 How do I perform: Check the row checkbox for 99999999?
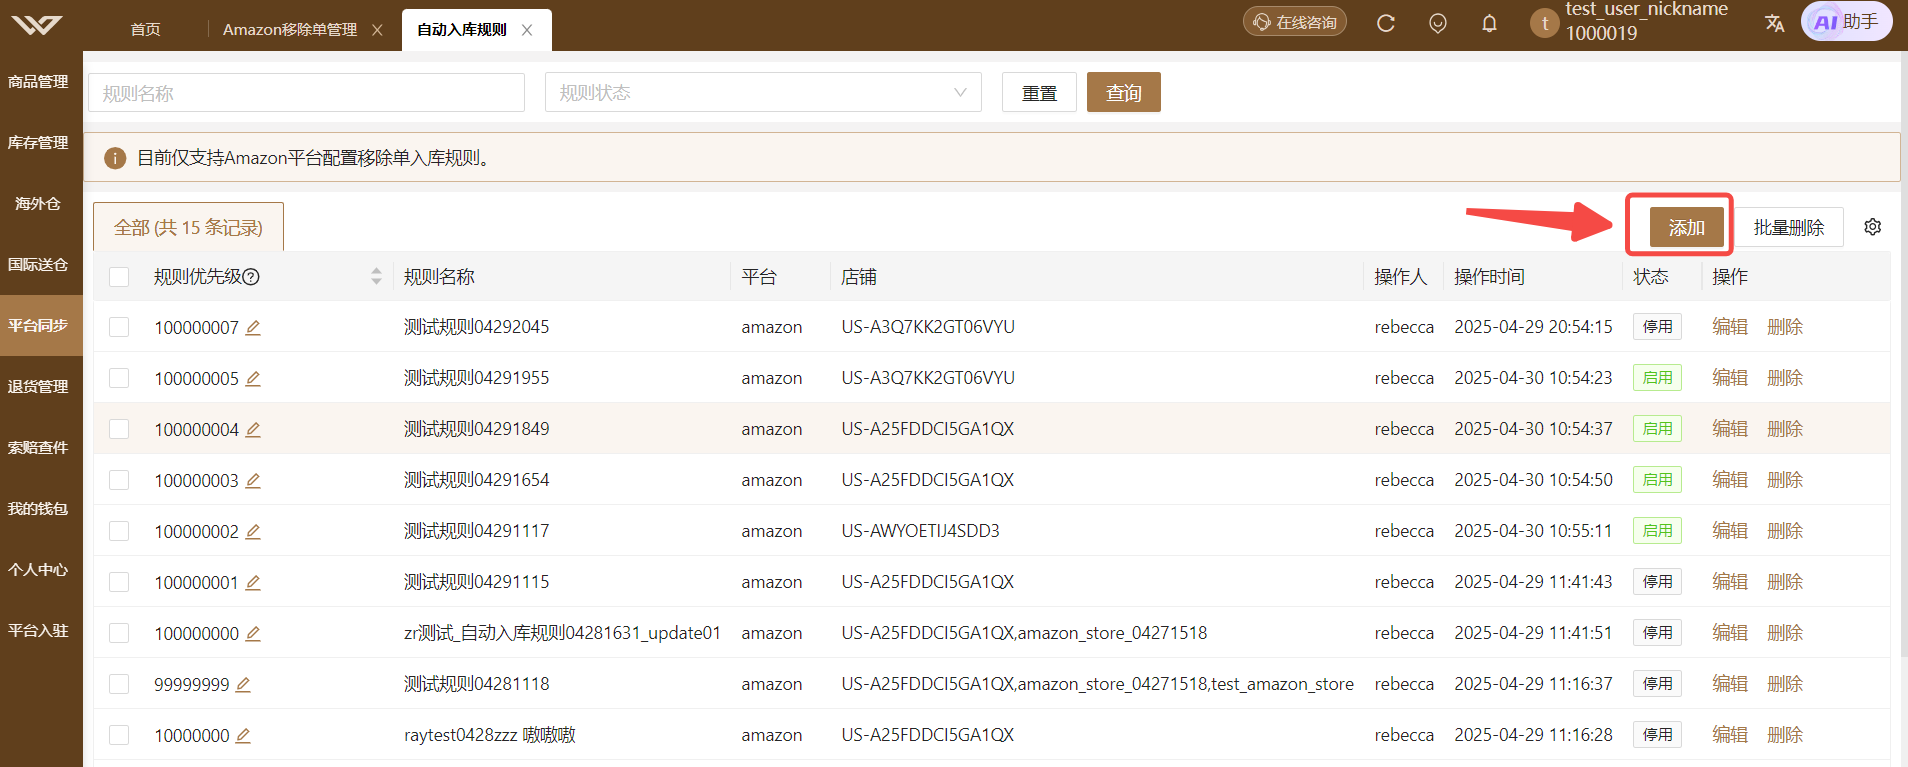119,684
